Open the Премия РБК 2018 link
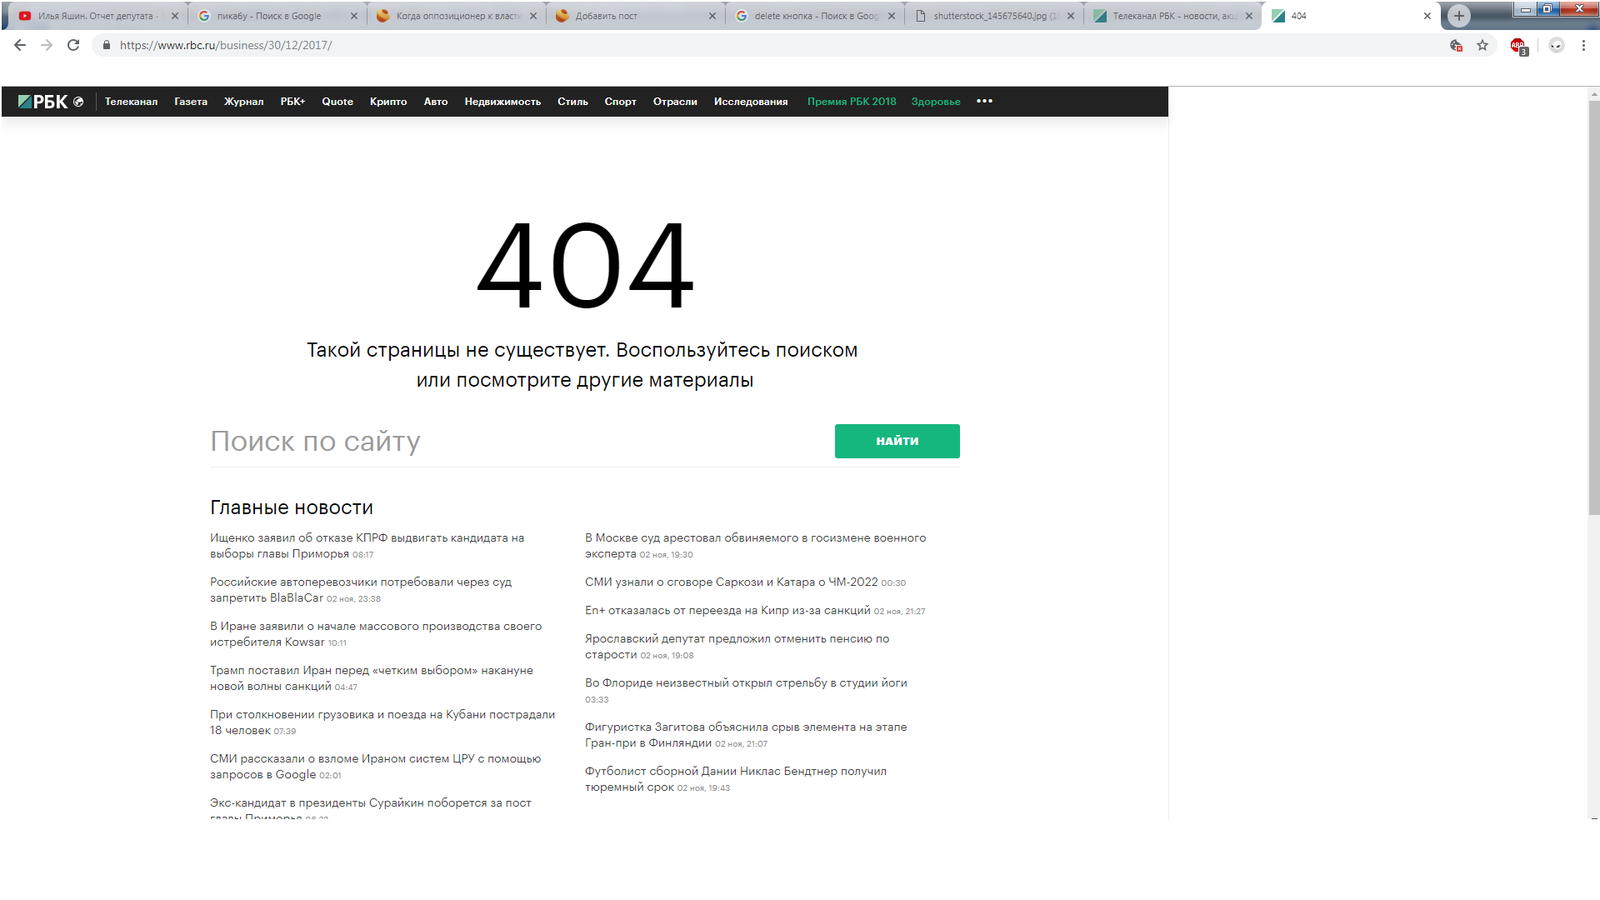Screen dimensions: 1600x900 pyautogui.click(x=852, y=102)
